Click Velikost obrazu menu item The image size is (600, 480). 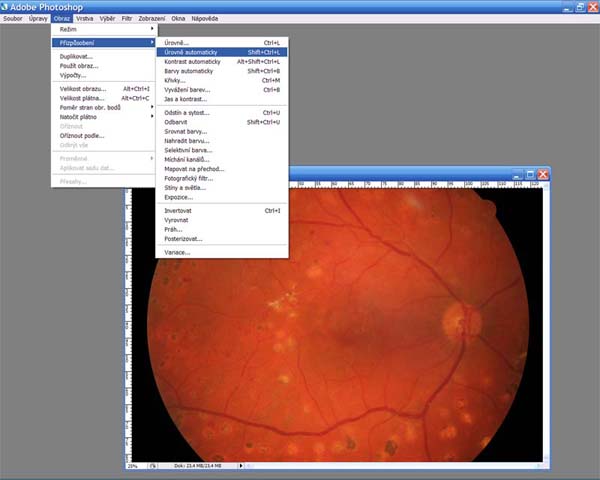84,89
